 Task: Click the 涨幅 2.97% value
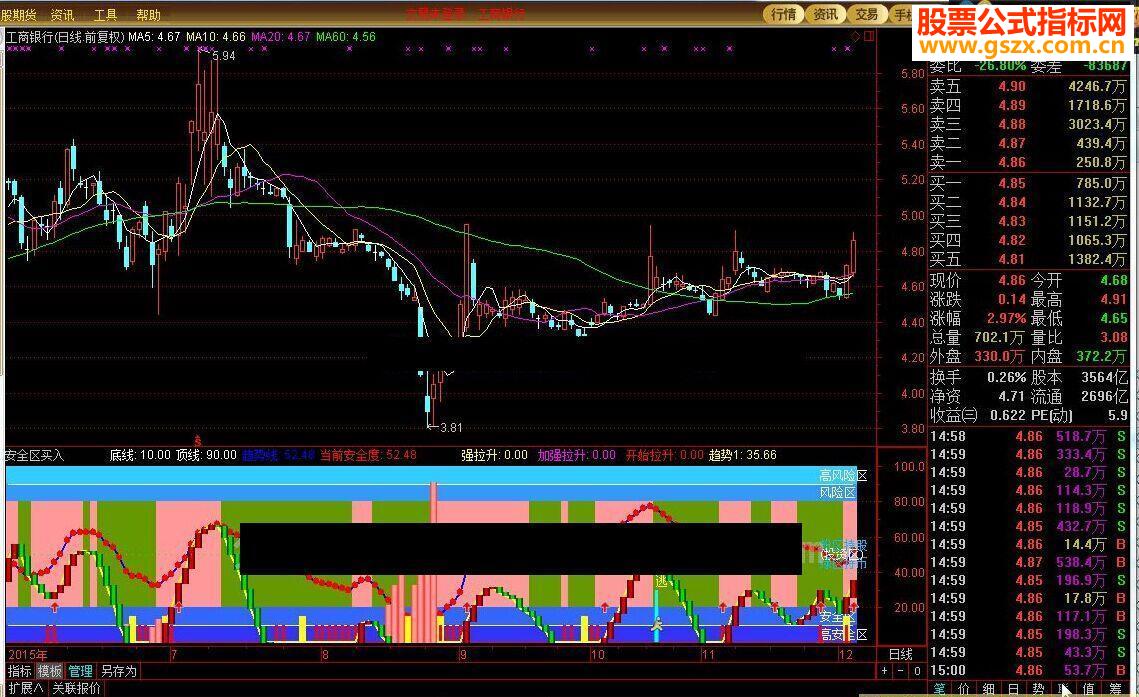tap(1007, 318)
